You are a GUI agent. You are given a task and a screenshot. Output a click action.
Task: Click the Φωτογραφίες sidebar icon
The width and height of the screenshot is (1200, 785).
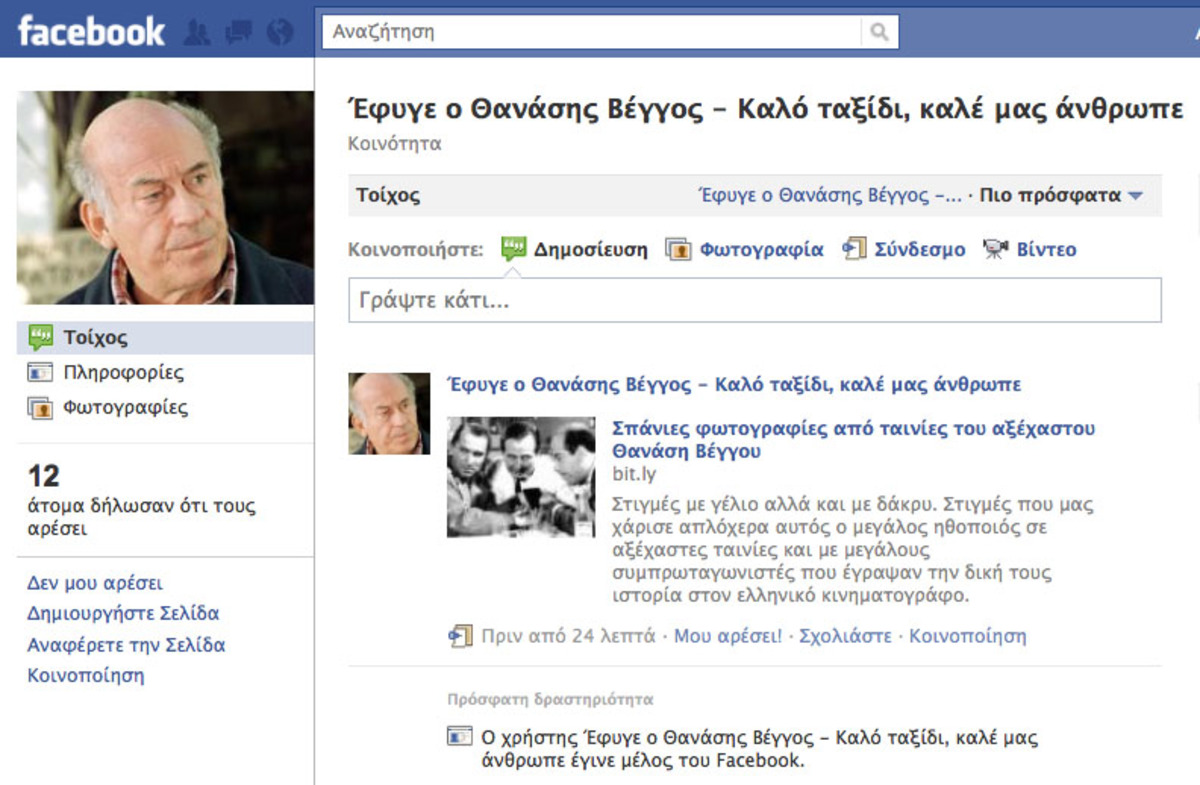(x=40, y=408)
